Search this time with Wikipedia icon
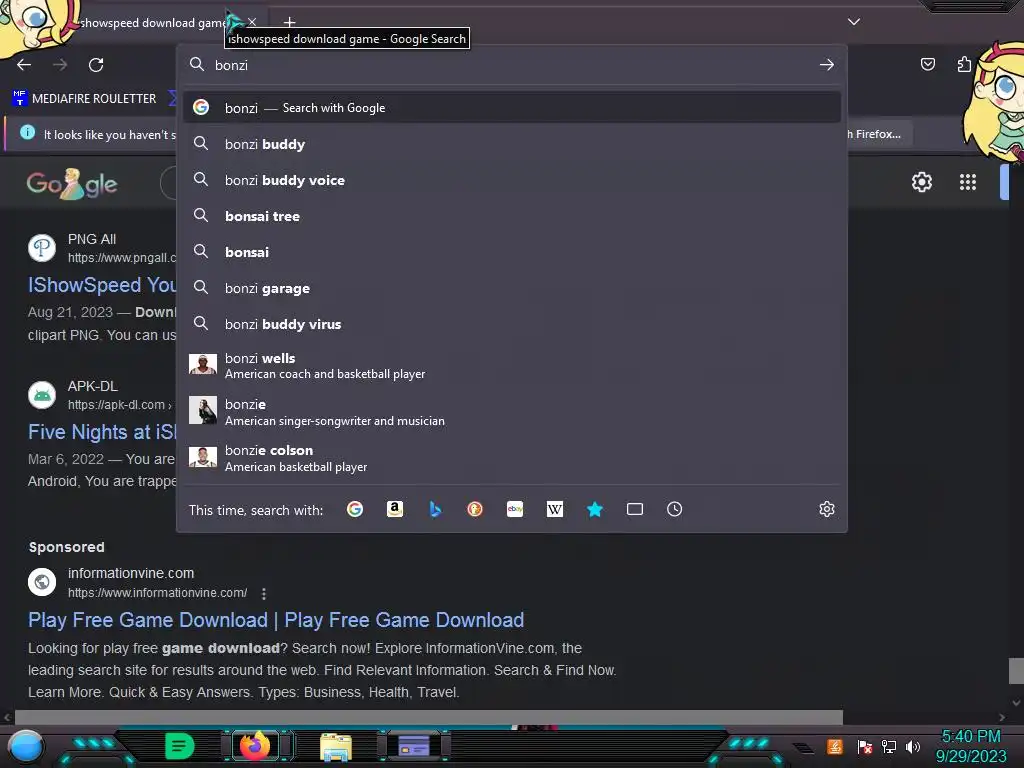Viewport: 1024px width, 768px height. [x=554, y=509]
